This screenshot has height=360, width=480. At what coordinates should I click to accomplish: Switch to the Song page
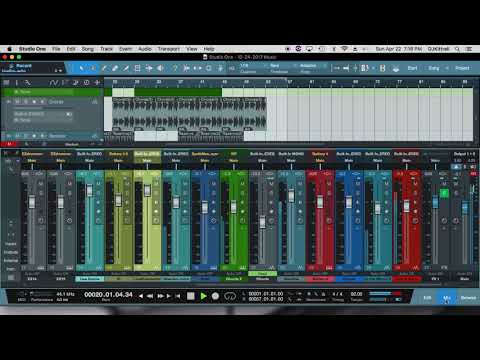(434, 68)
